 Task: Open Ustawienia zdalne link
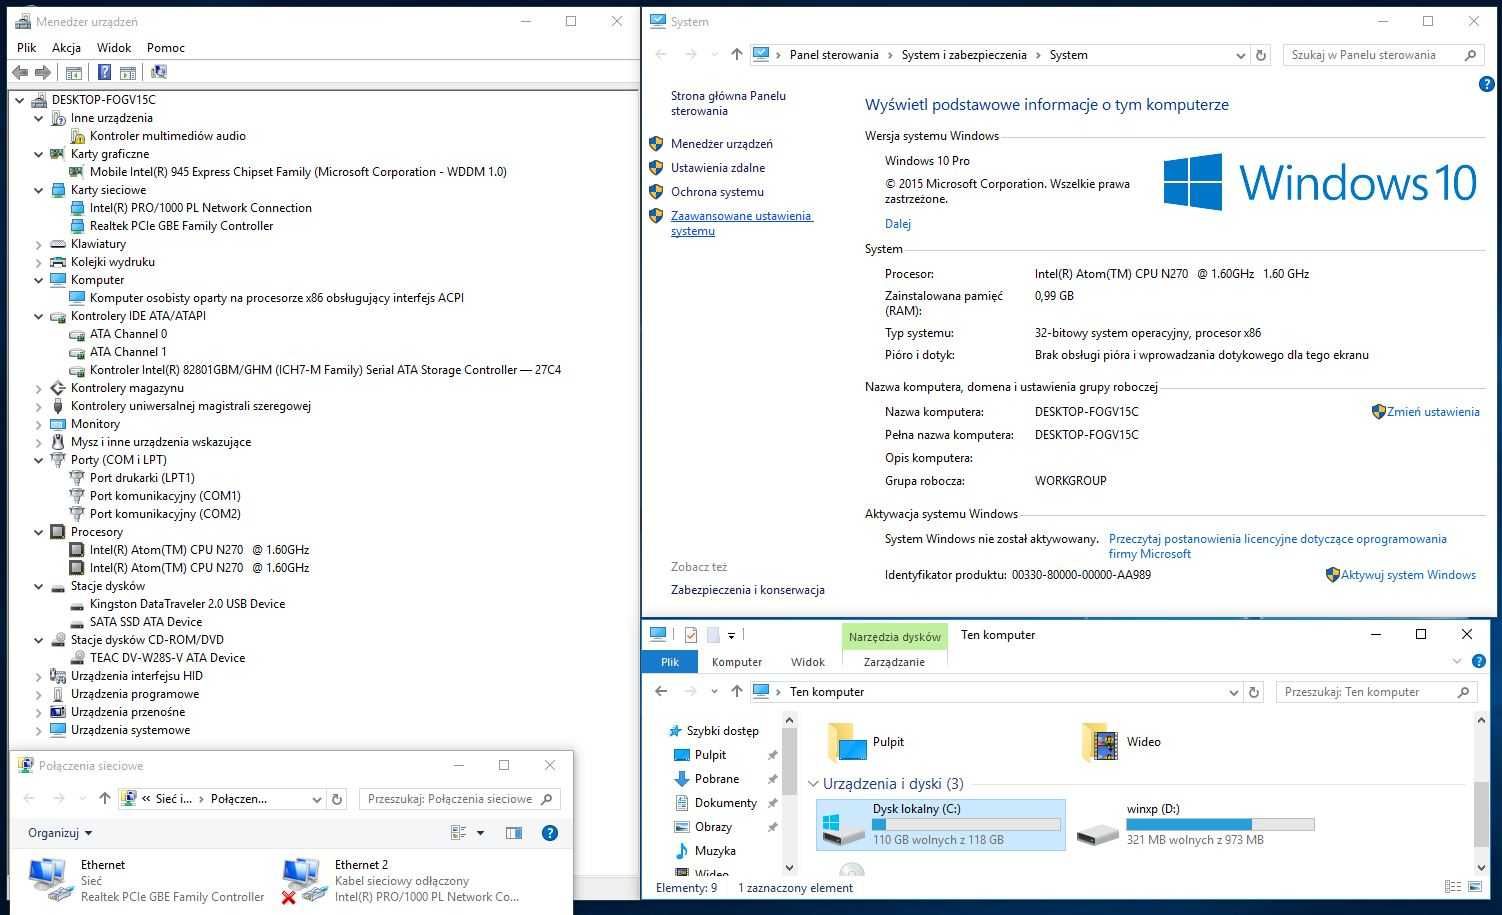718,168
